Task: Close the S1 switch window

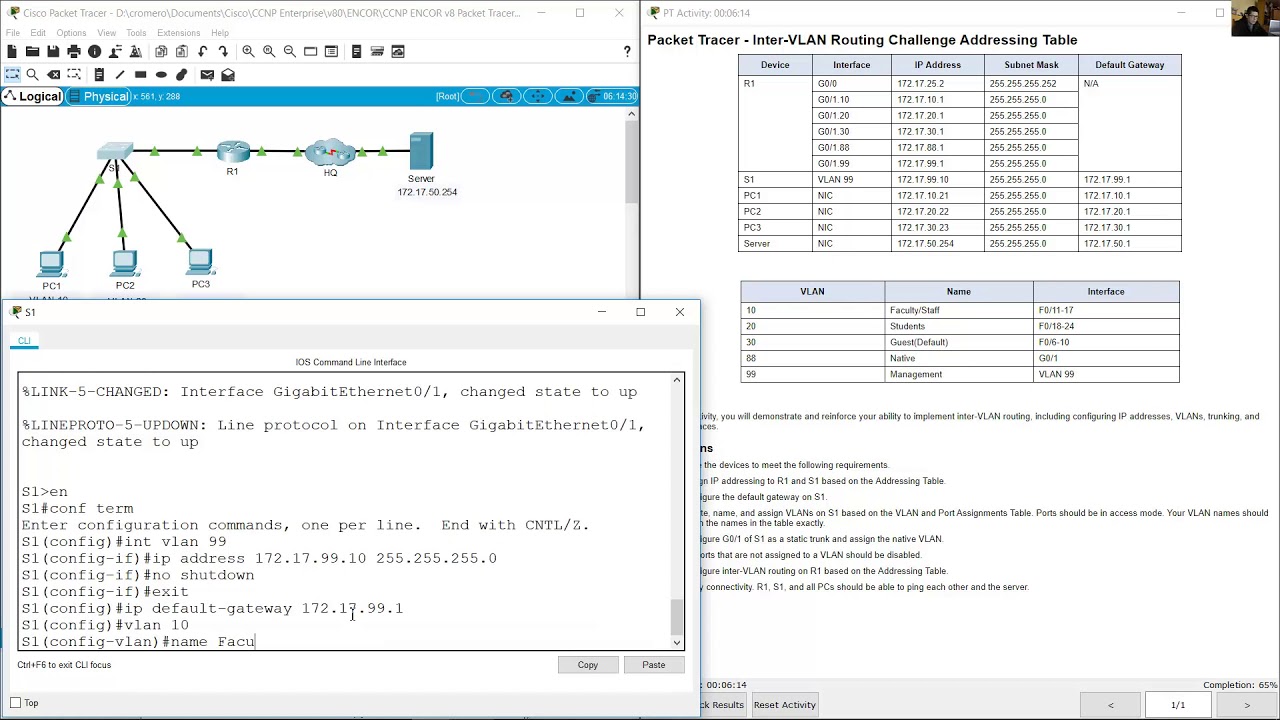Action: (x=680, y=312)
